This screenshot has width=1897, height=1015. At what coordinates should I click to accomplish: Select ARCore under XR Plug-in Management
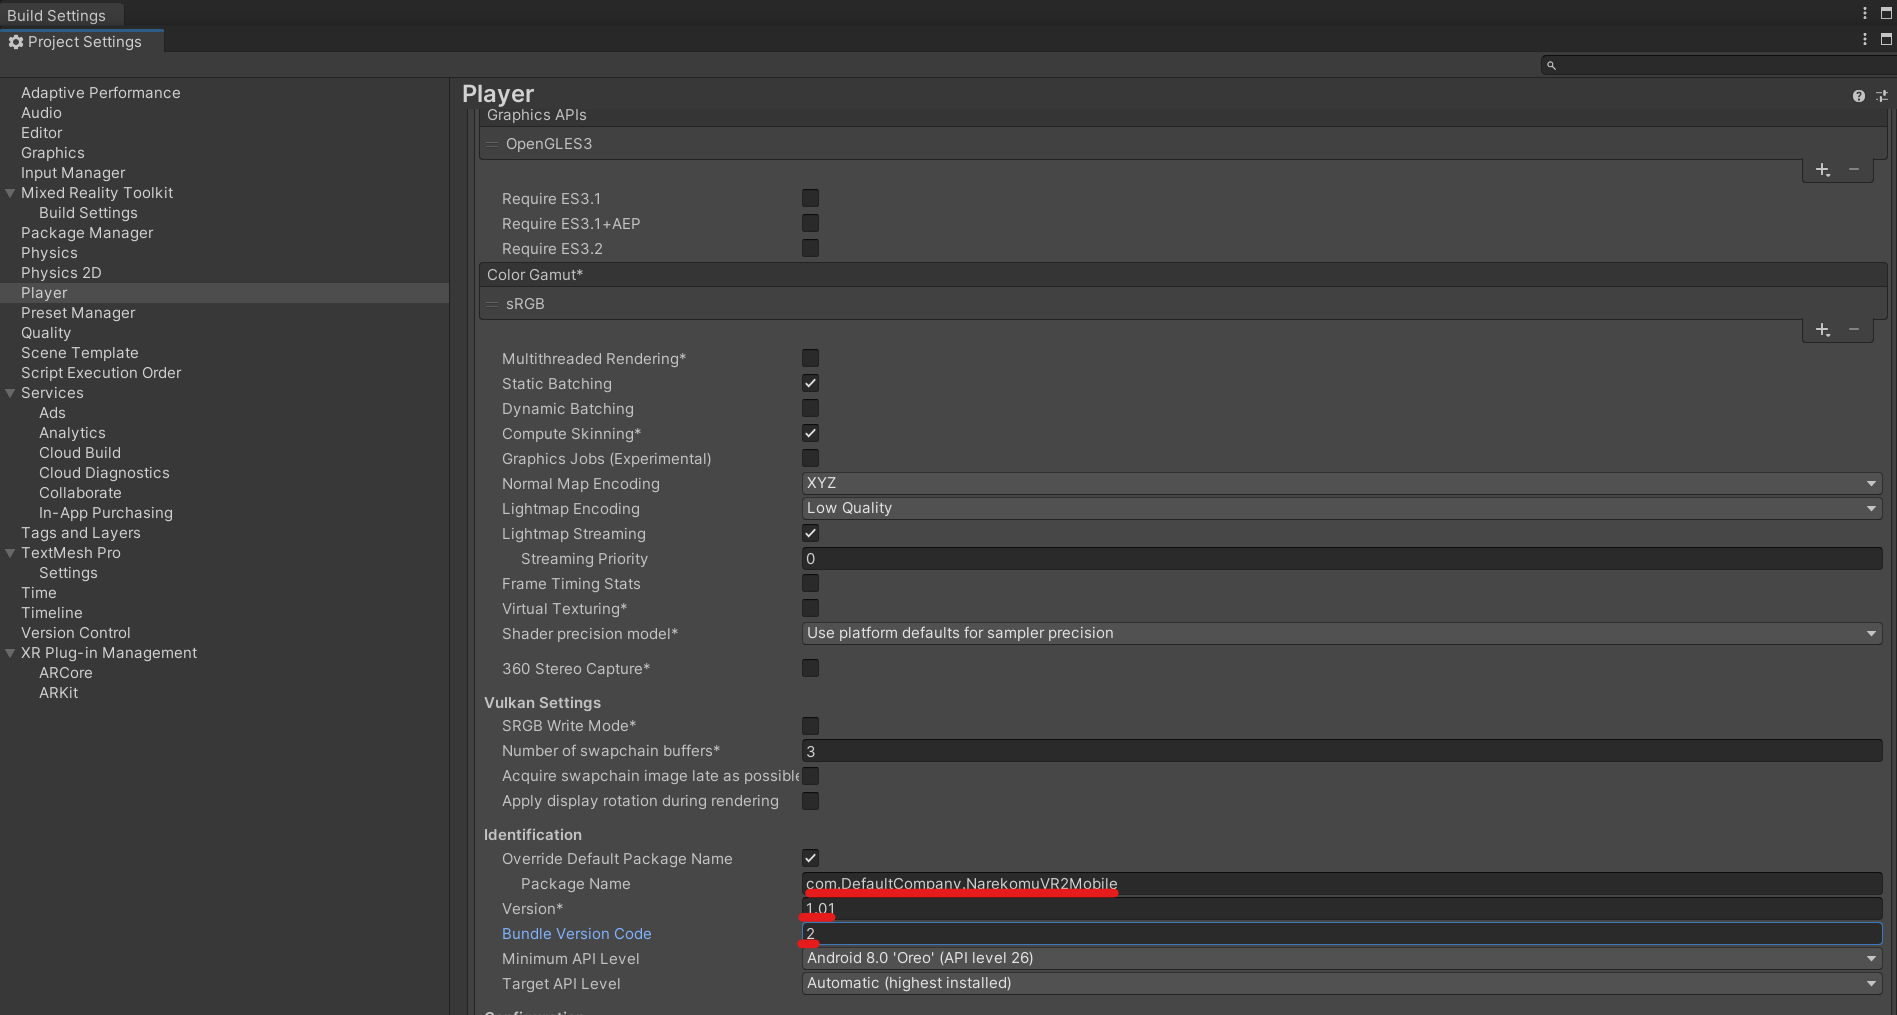[66, 673]
